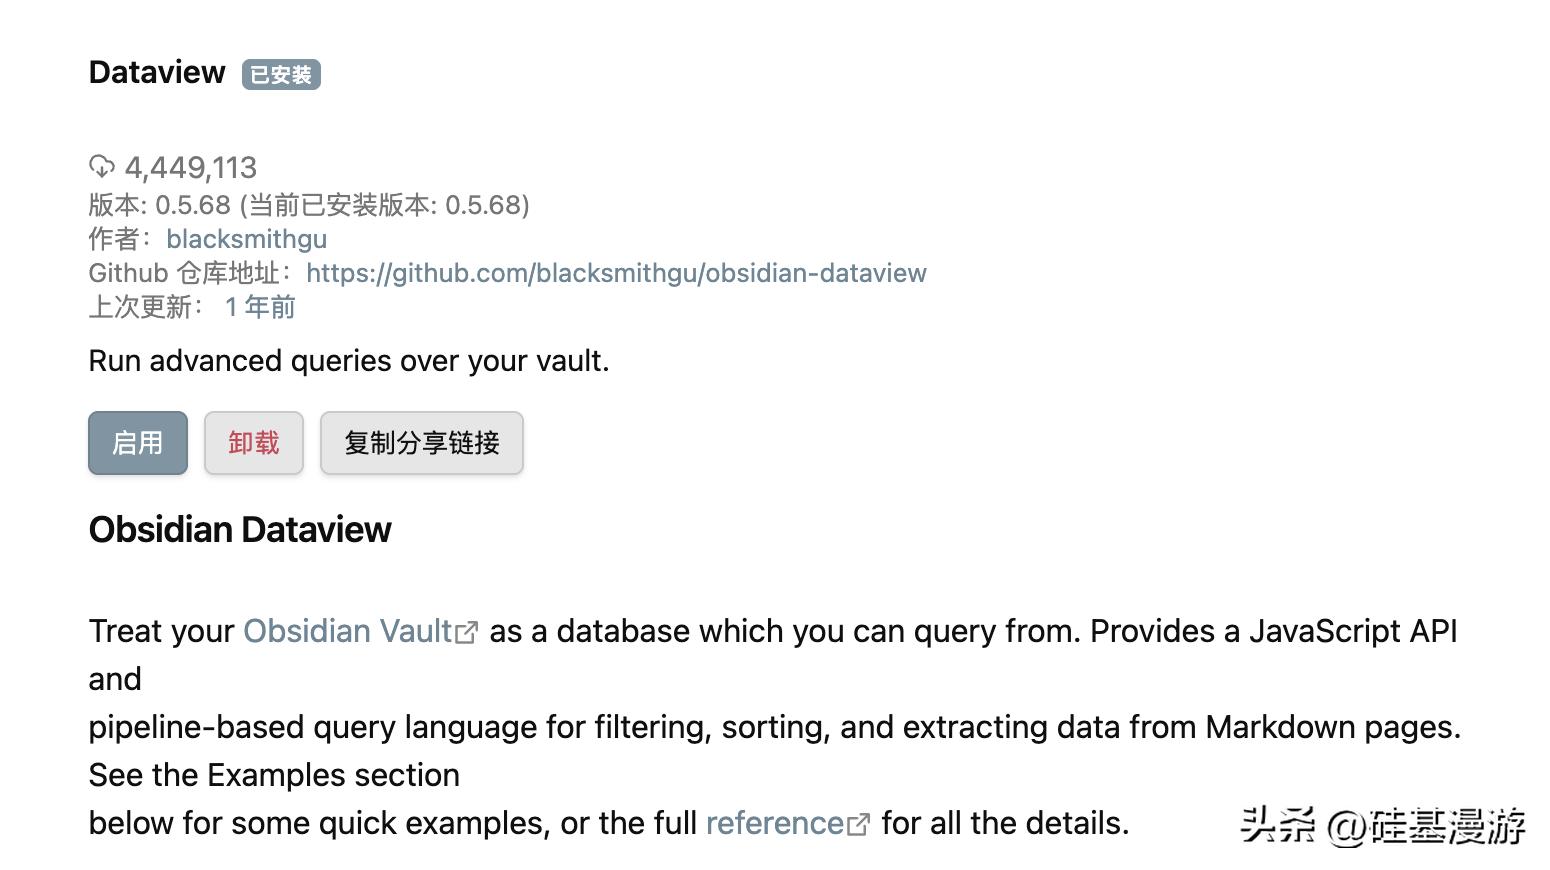Enable the Dataview plugin with 启用
Viewport: 1550px width, 870px height.
point(138,443)
